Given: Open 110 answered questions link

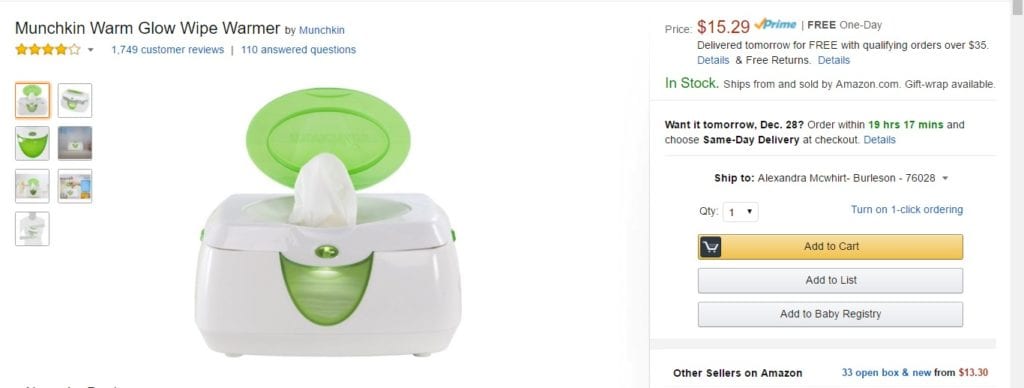Looking at the screenshot, I should 298,50.
